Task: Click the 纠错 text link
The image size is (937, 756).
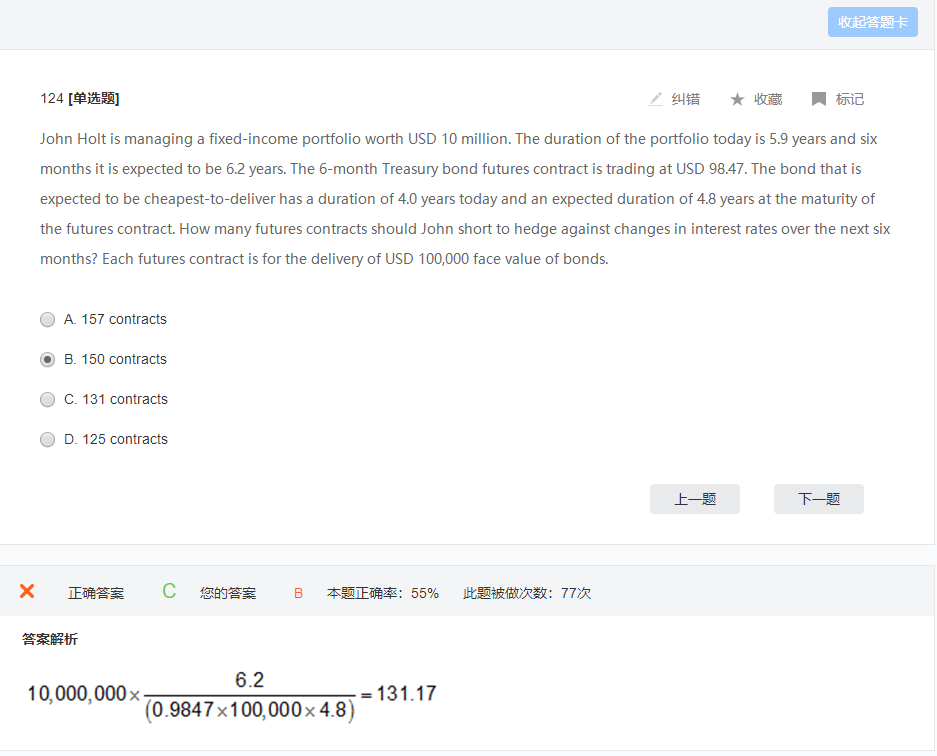Action: click(685, 99)
